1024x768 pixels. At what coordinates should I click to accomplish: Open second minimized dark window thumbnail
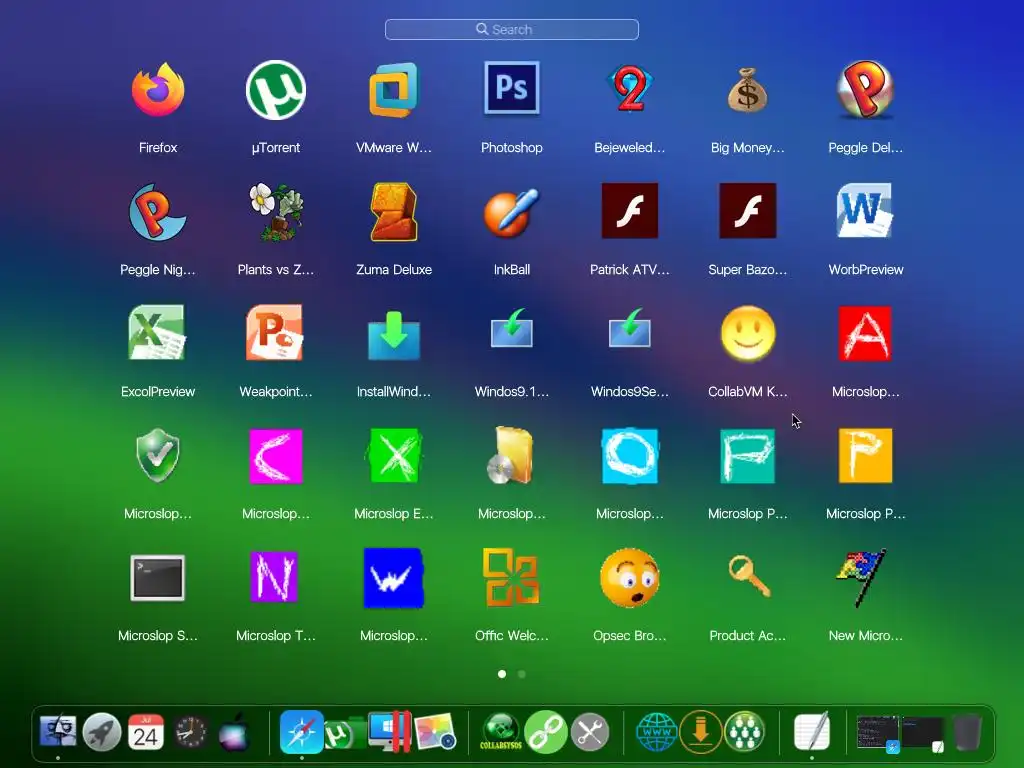[923, 733]
